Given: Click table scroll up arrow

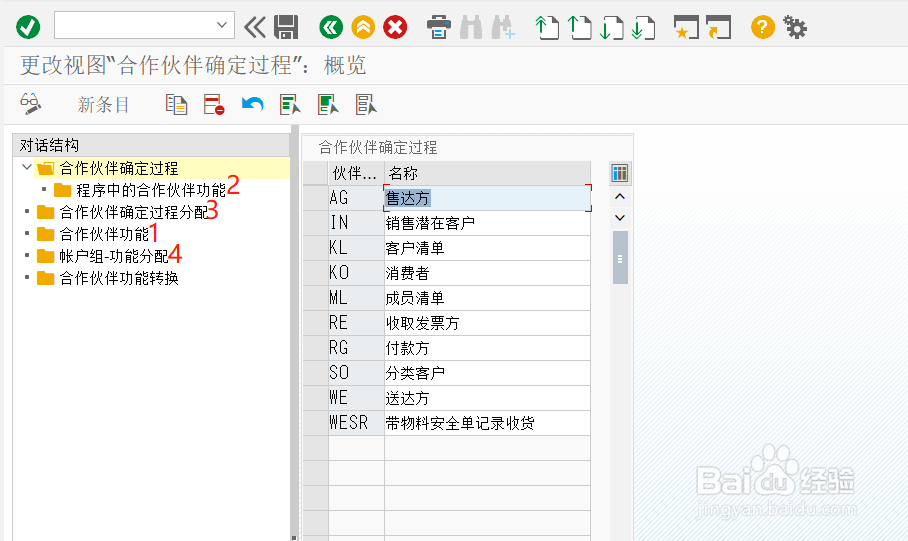Looking at the screenshot, I should 620,196.
